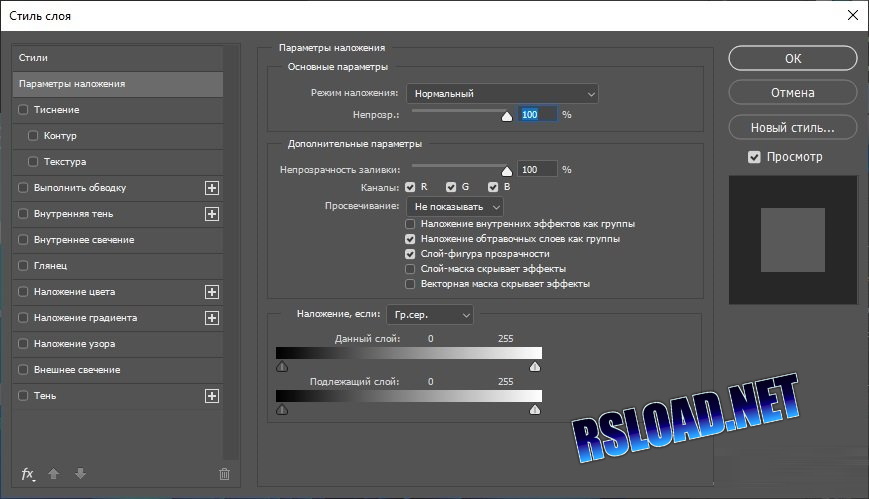Click Данный слой white point slider
Viewport: 869px width, 499px height.
click(535, 366)
